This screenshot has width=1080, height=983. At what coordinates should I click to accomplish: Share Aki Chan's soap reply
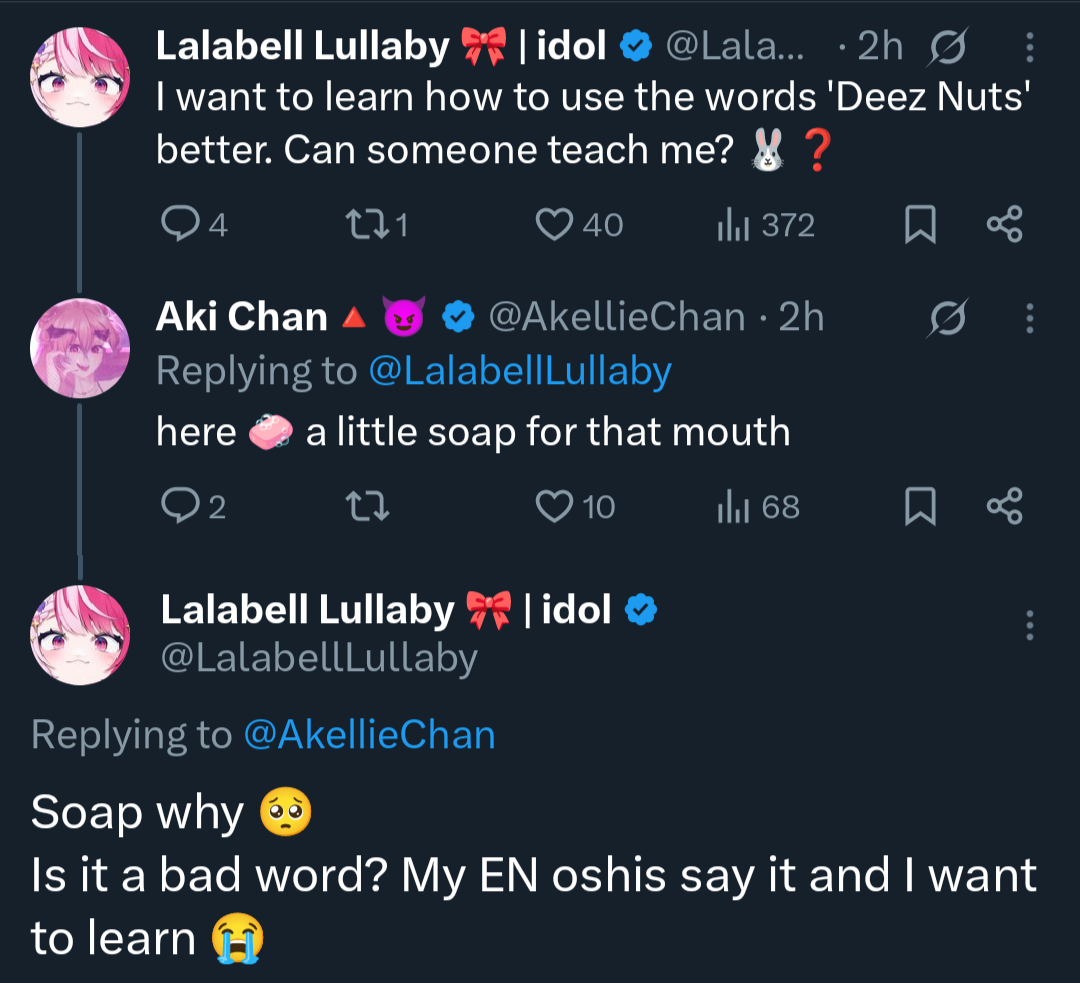(x=1004, y=507)
